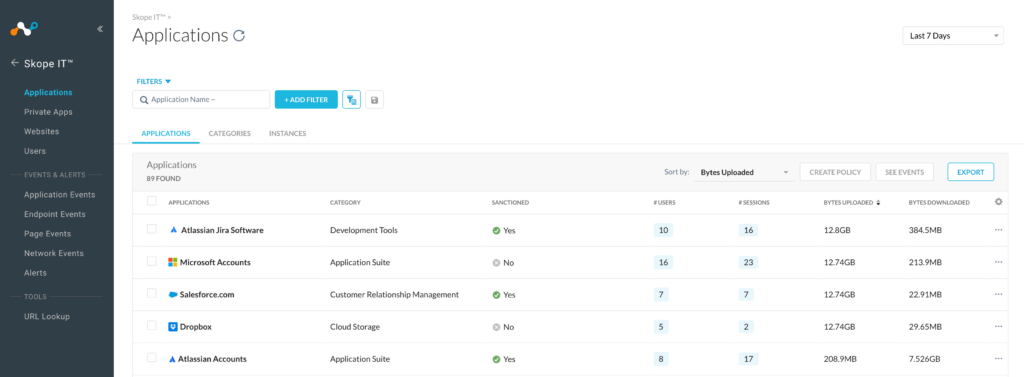Tick the checkbox for Microsoft Accounts
Viewport: 1024px width, 377px height.
tap(152, 261)
